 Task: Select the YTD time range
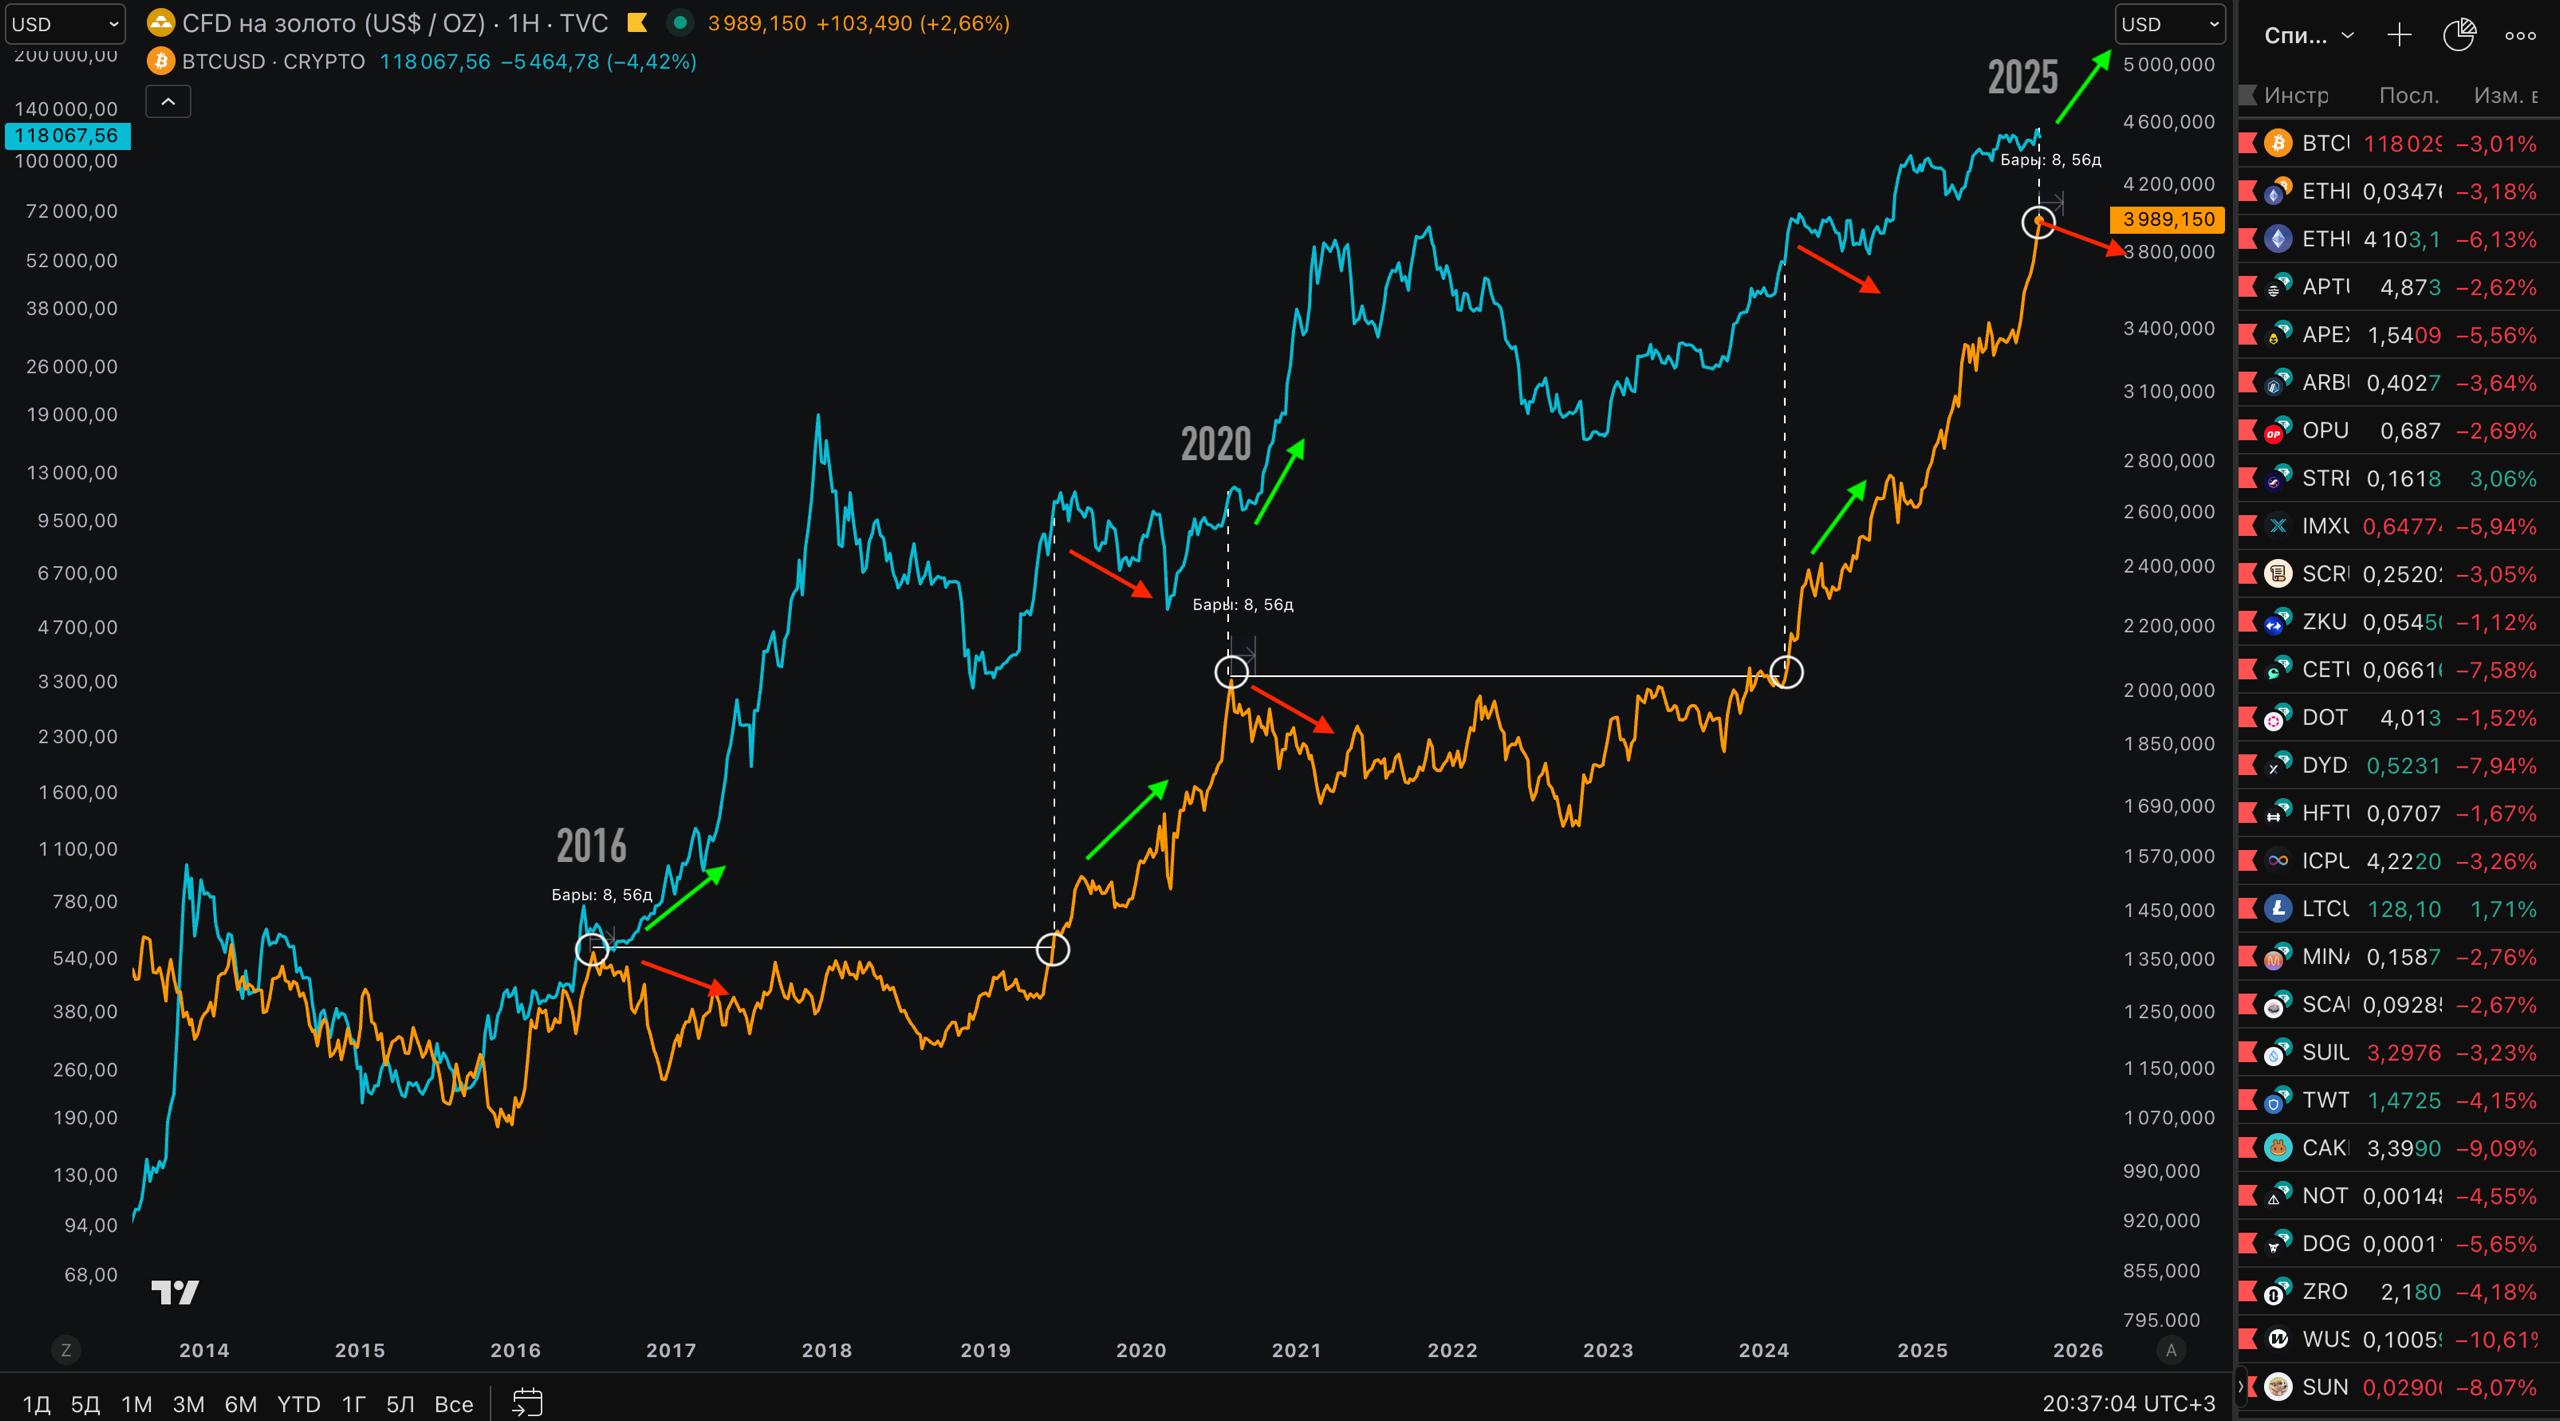(x=298, y=1404)
